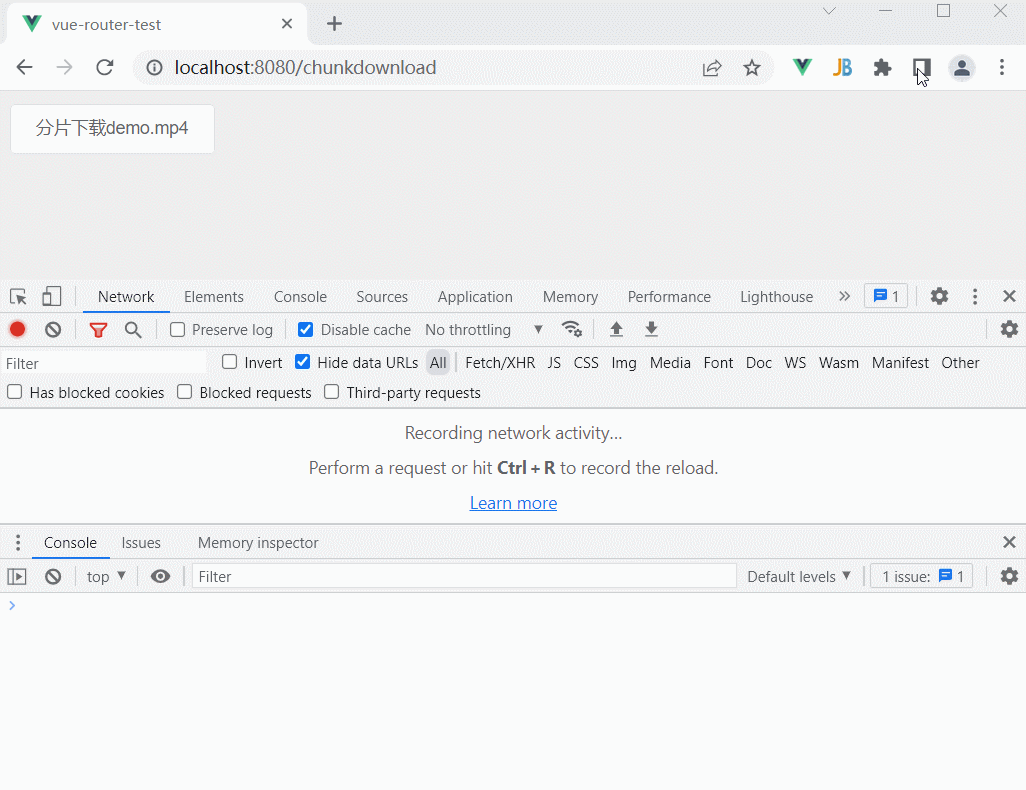
Task: Click the network Filter text field
Action: point(104,363)
